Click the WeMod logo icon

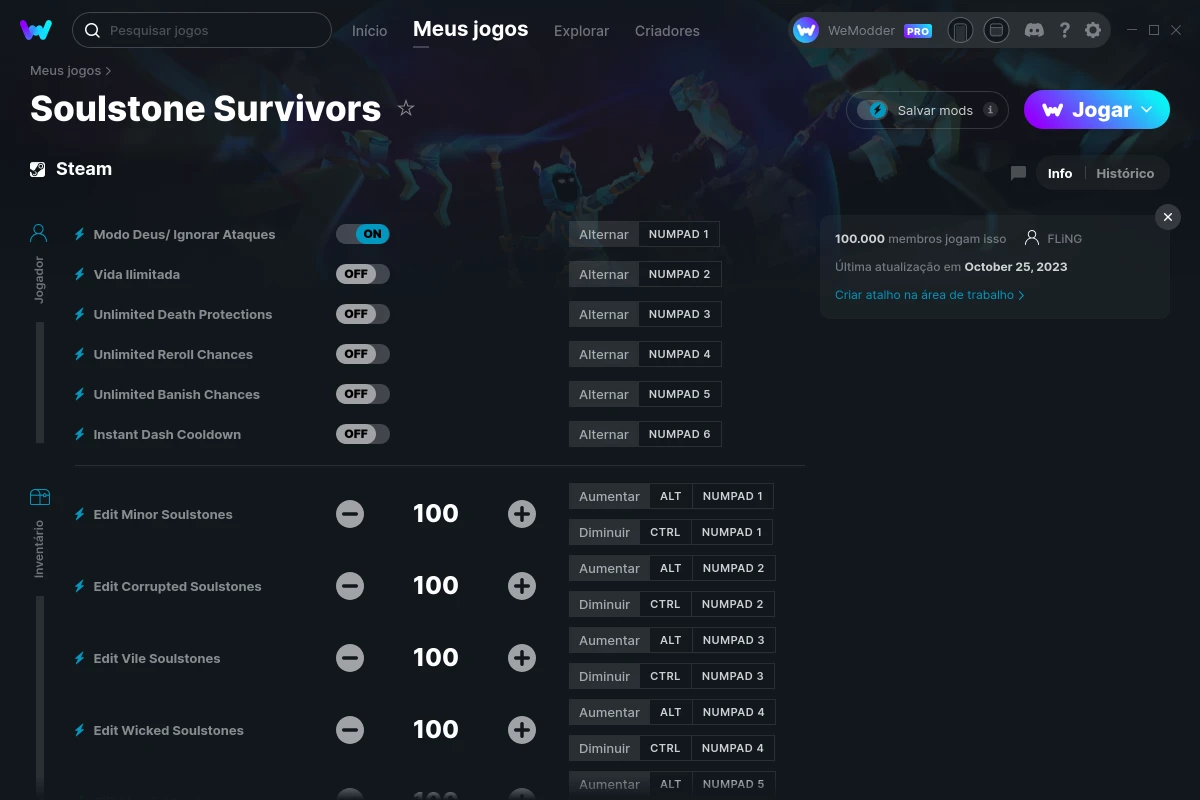36,30
